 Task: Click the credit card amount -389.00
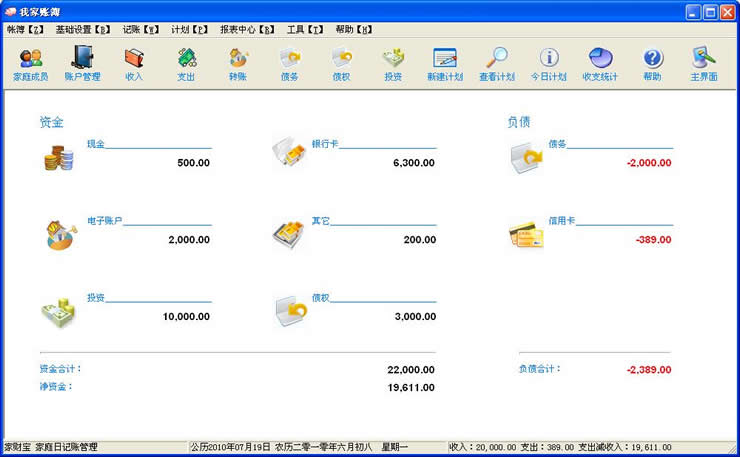(x=653, y=239)
